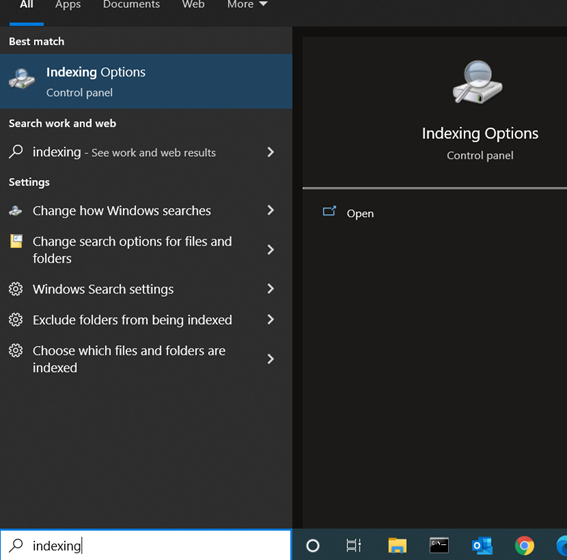Click the Indexing Options drive icon in best match

[x=22, y=79]
